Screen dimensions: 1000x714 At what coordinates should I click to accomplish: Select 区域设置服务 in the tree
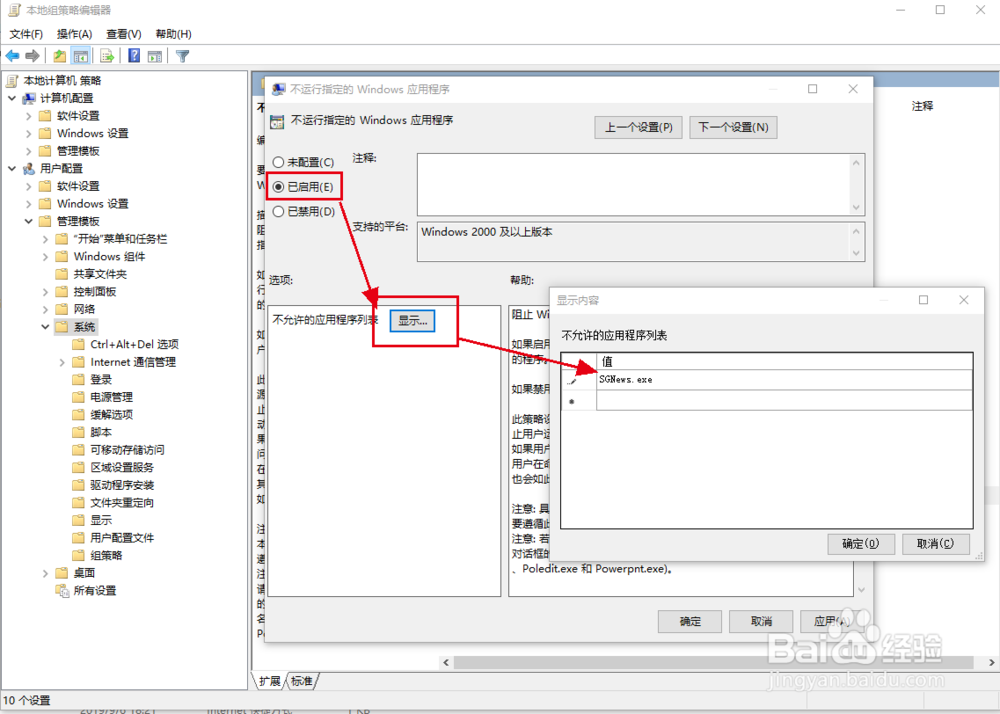(122, 467)
